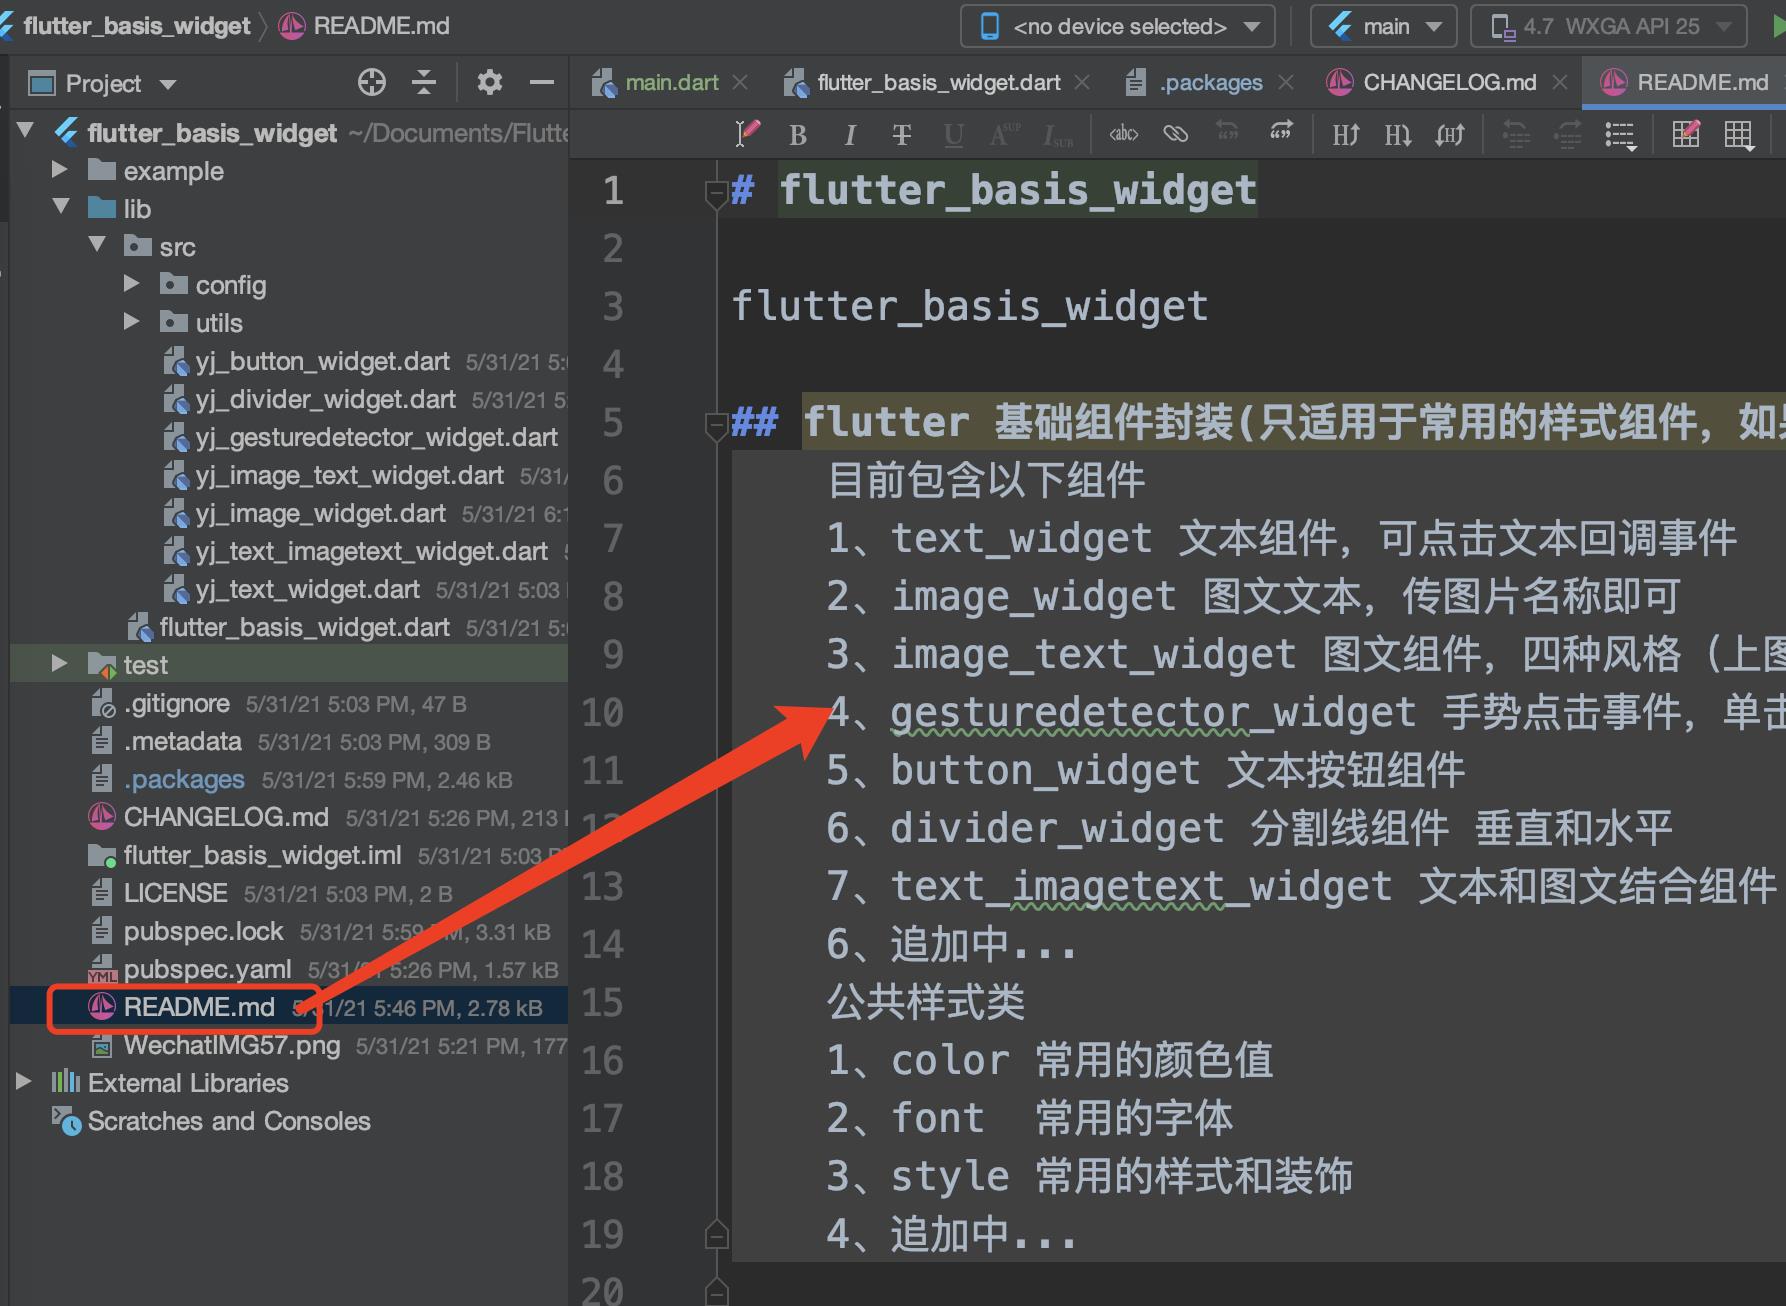Click the underline U toolbar icon
The height and width of the screenshot is (1306, 1786).
(954, 134)
